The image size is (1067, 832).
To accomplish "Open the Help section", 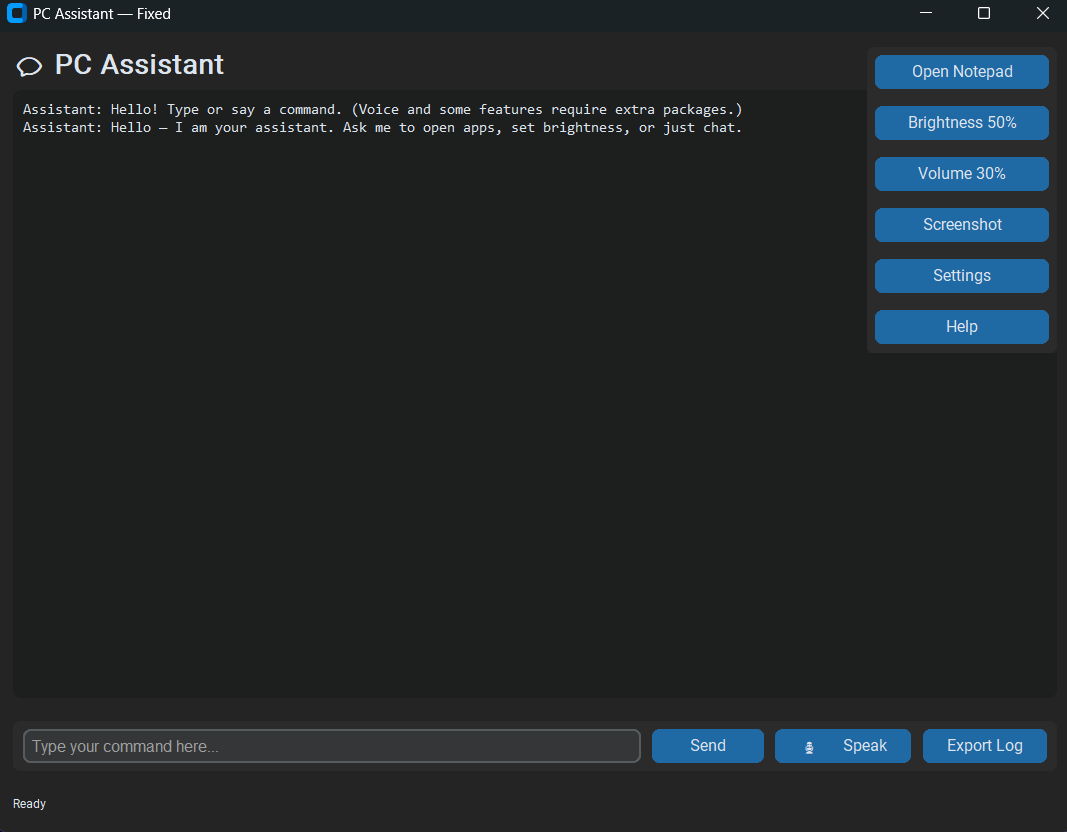I will 961,326.
